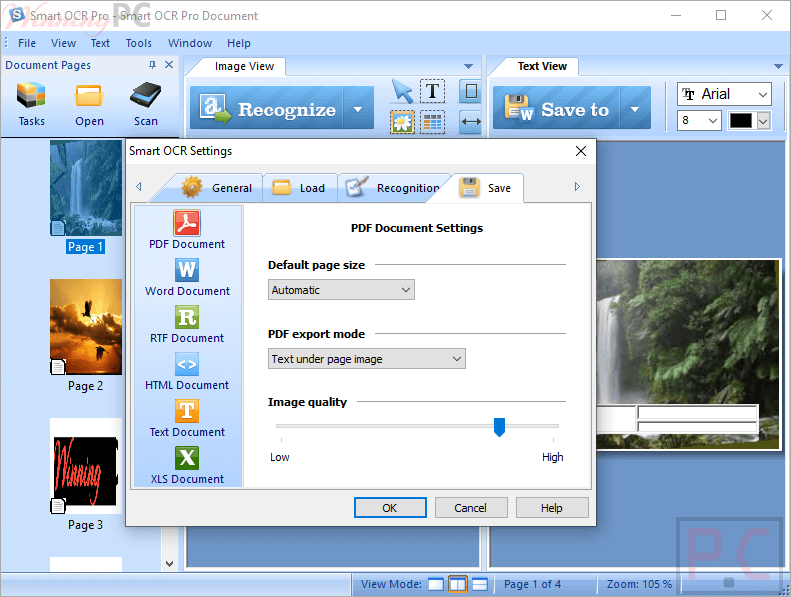Click the Recognize button

[267, 108]
